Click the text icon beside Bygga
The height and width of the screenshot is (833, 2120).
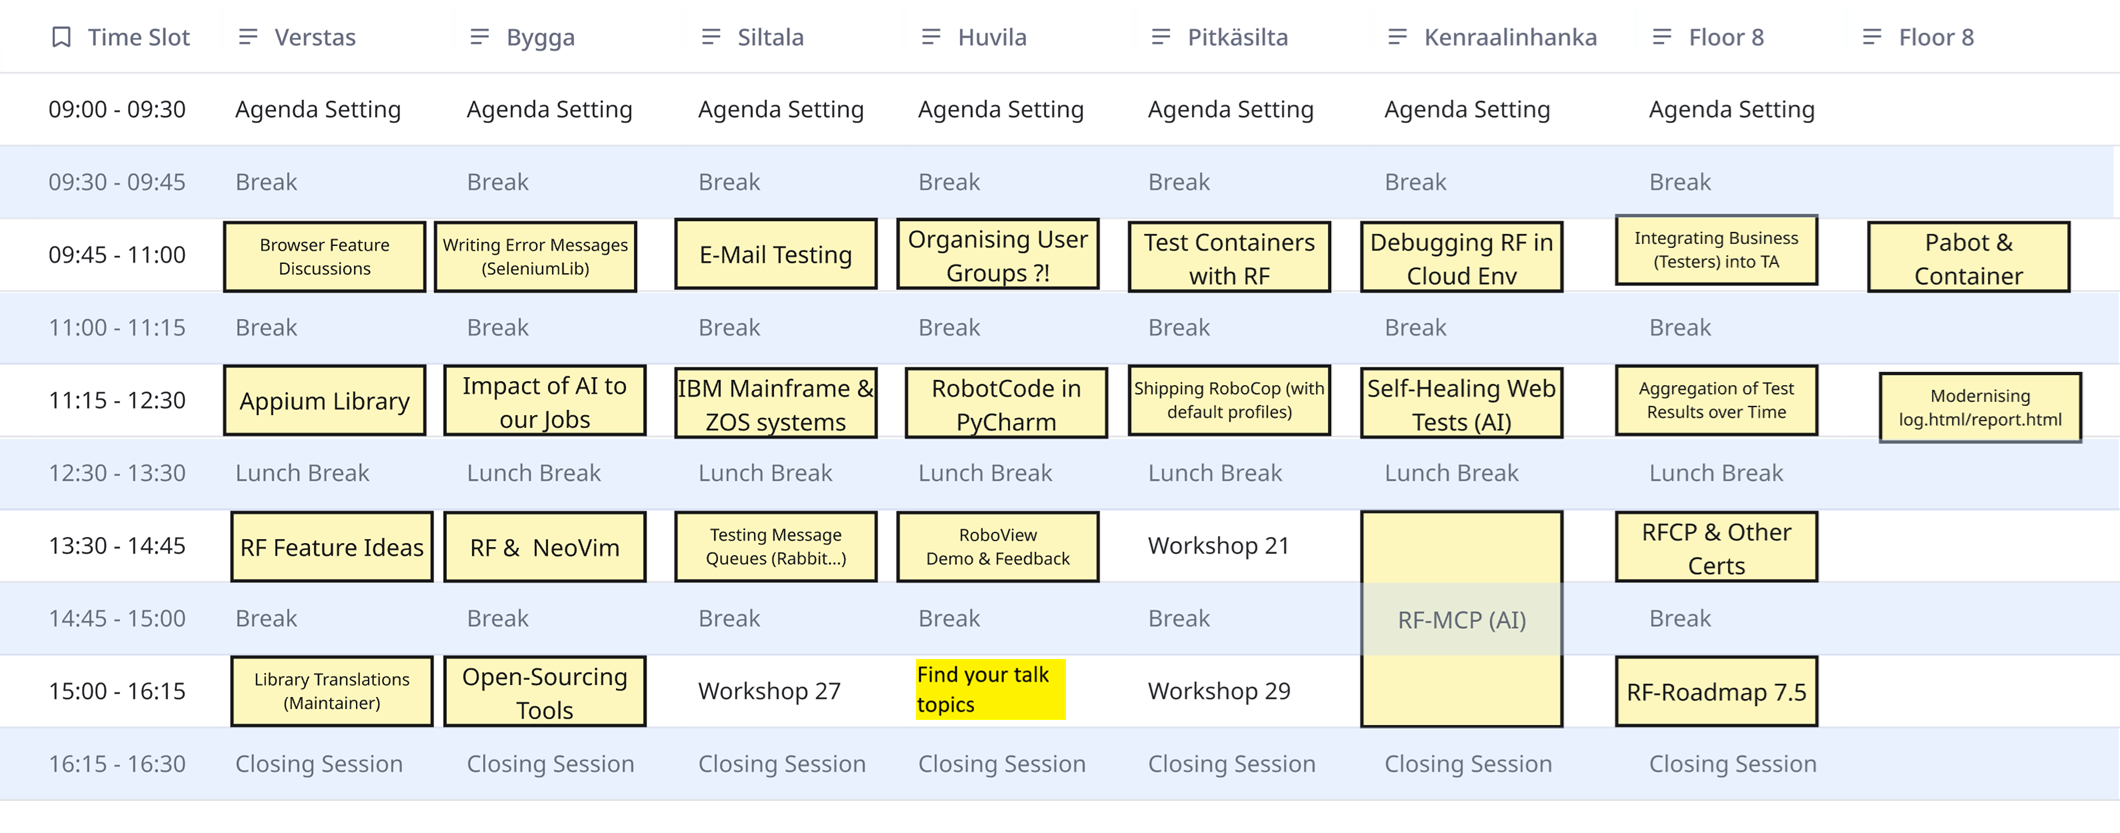(480, 37)
